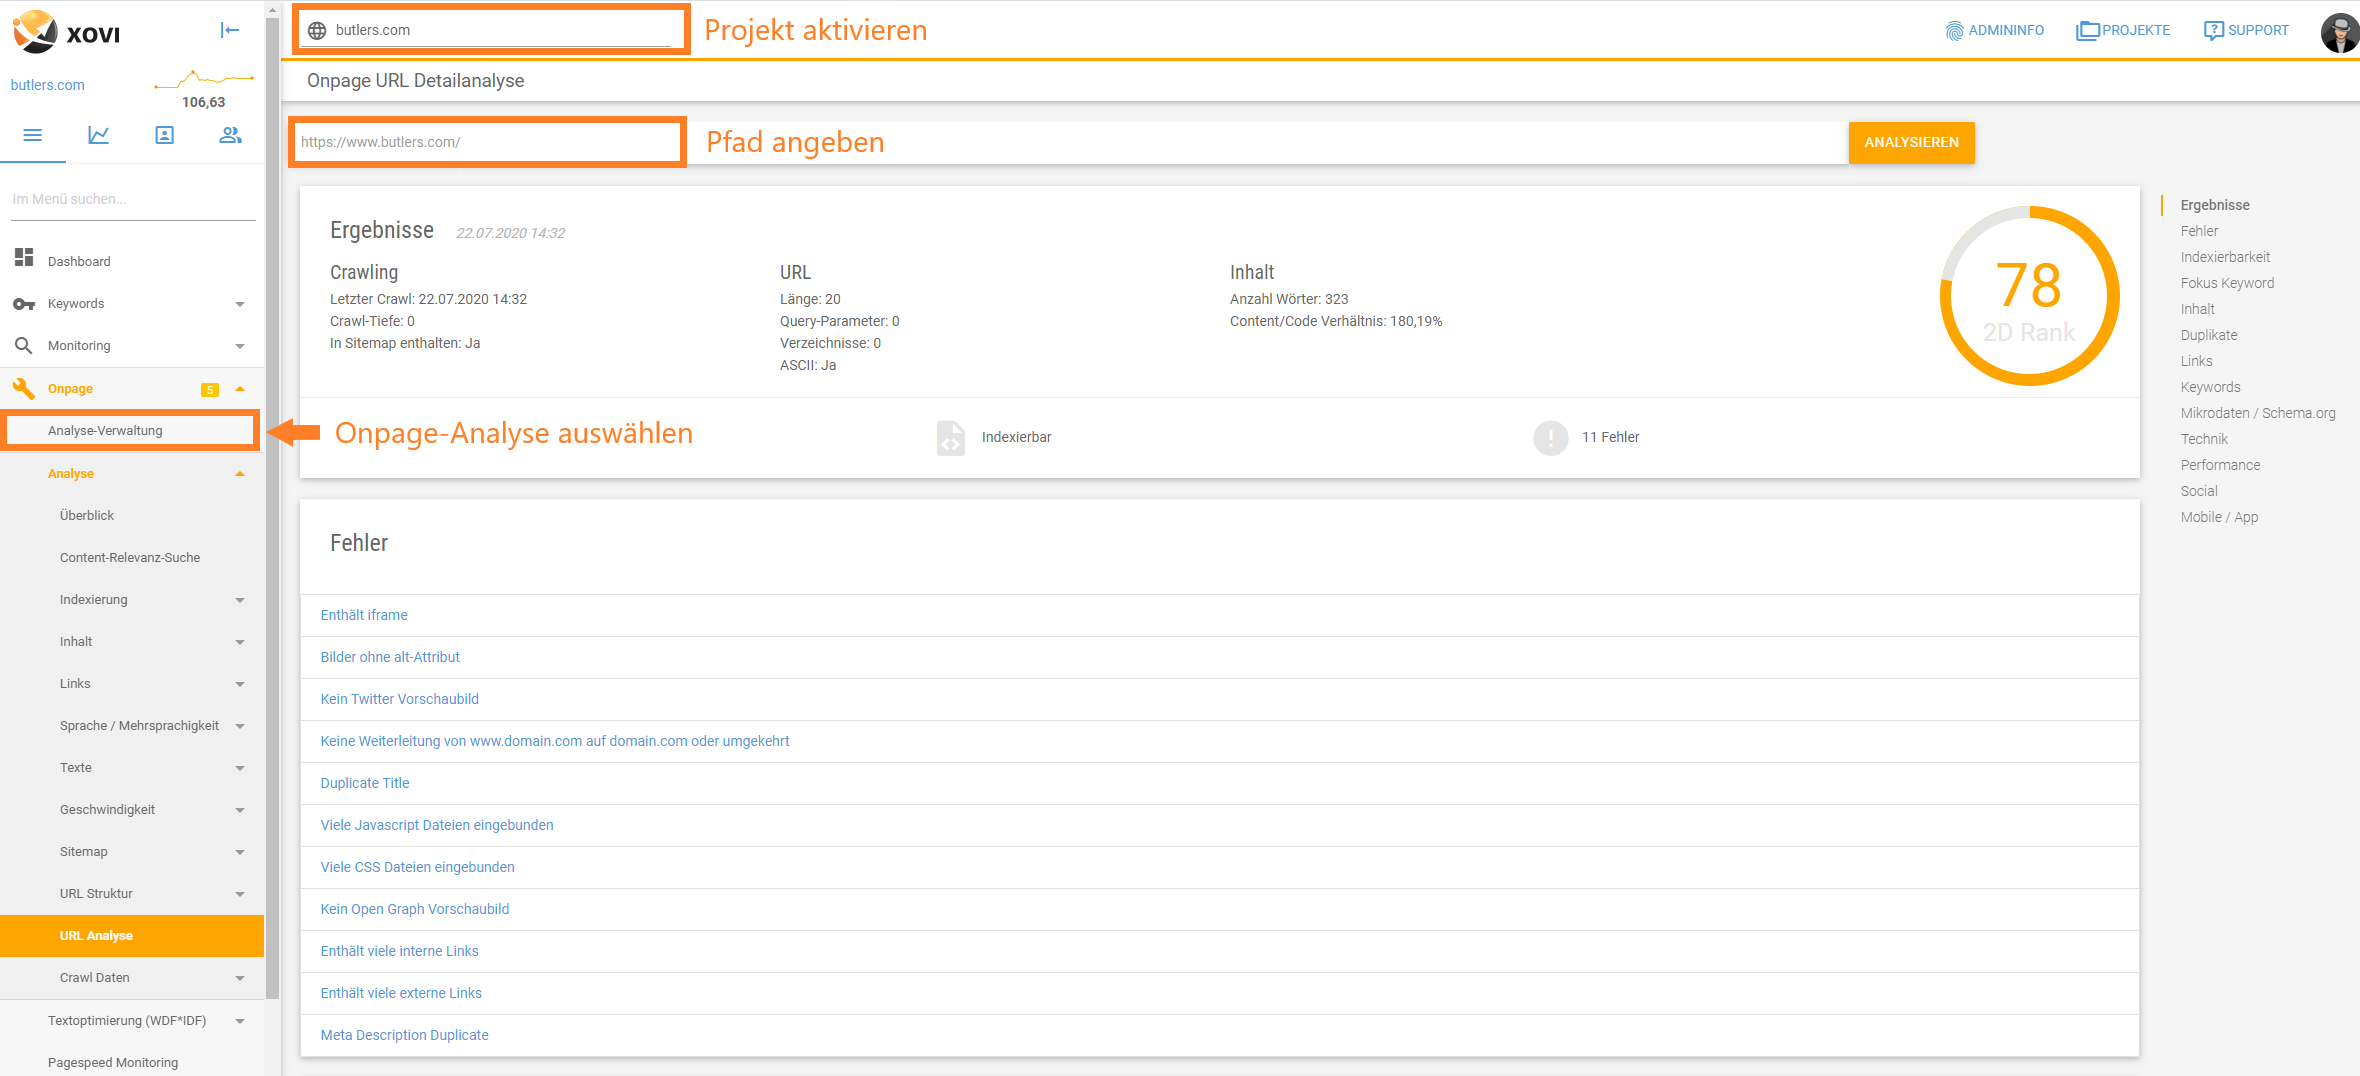This screenshot has width=2360, height=1076.
Task: Open Viele CSS Dateien eingebunden link
Action: click(x=417, y=867)
